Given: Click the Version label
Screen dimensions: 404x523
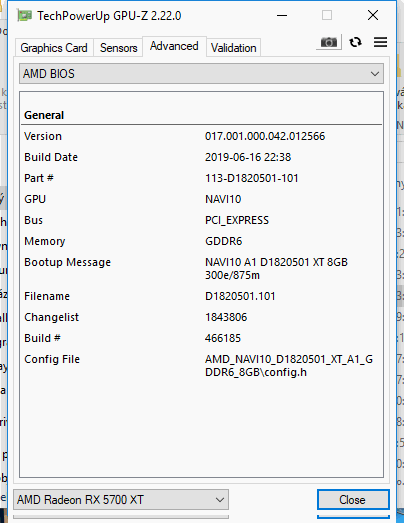Looking at the screenshot, I should point(43,136).
